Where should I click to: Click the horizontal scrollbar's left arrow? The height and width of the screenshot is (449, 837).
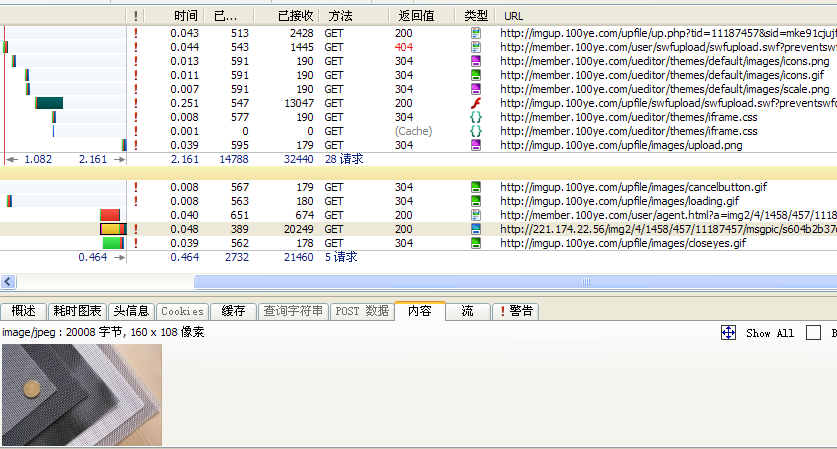click(8, 281)
